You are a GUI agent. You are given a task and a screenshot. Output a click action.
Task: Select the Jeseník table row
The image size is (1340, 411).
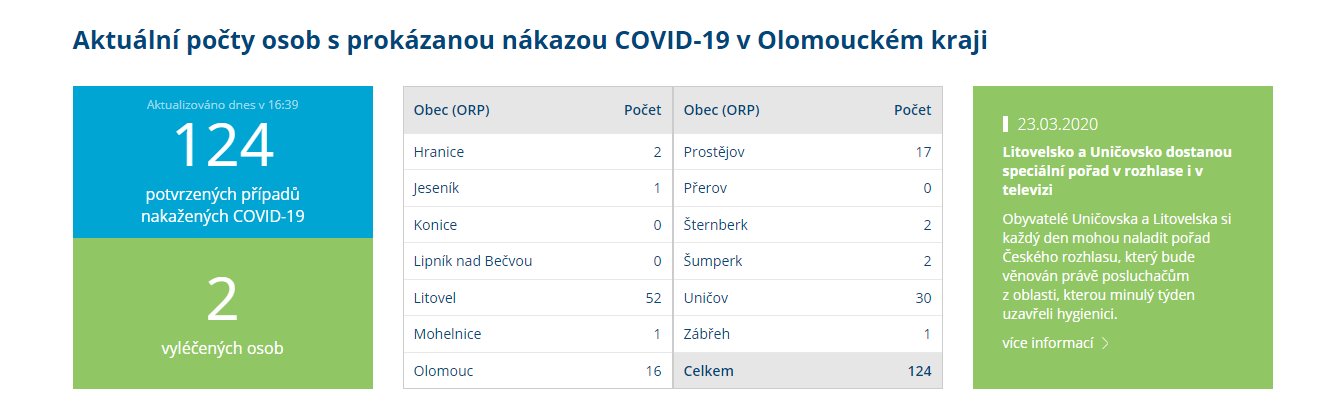click(538, 188)
